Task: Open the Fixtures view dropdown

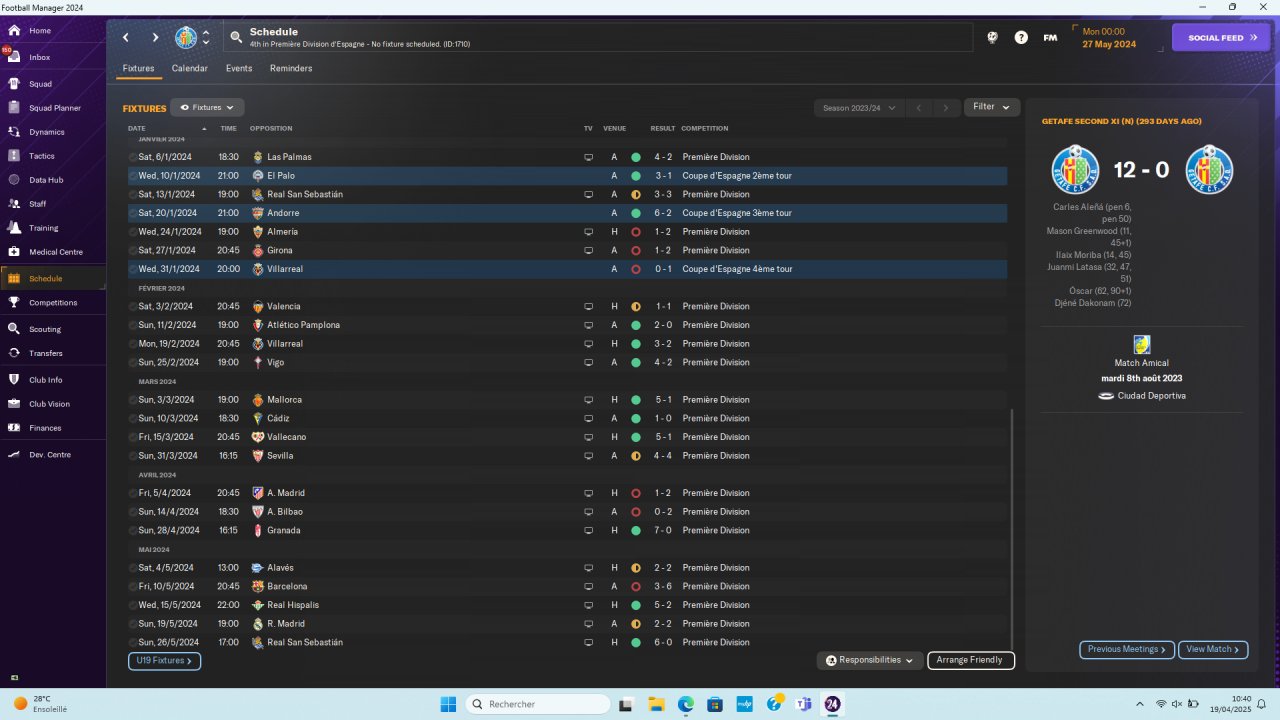Action: pos(207,107)
